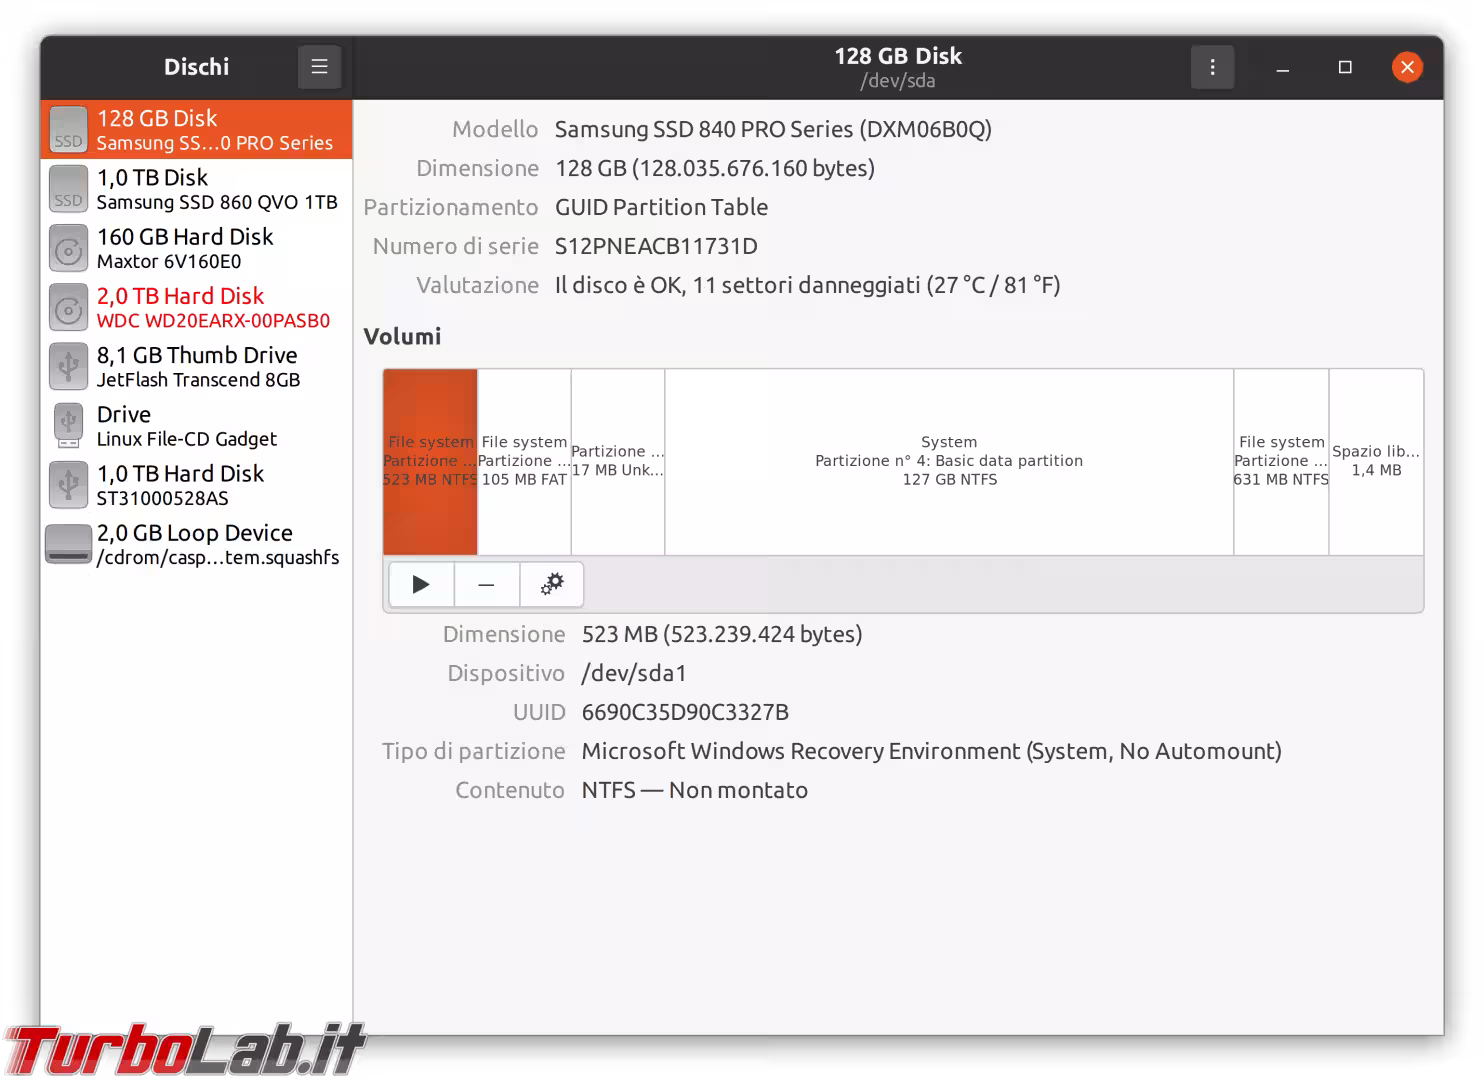Click the serial number S12PNEACB11731D
1484x1080 pixels.
656,246
